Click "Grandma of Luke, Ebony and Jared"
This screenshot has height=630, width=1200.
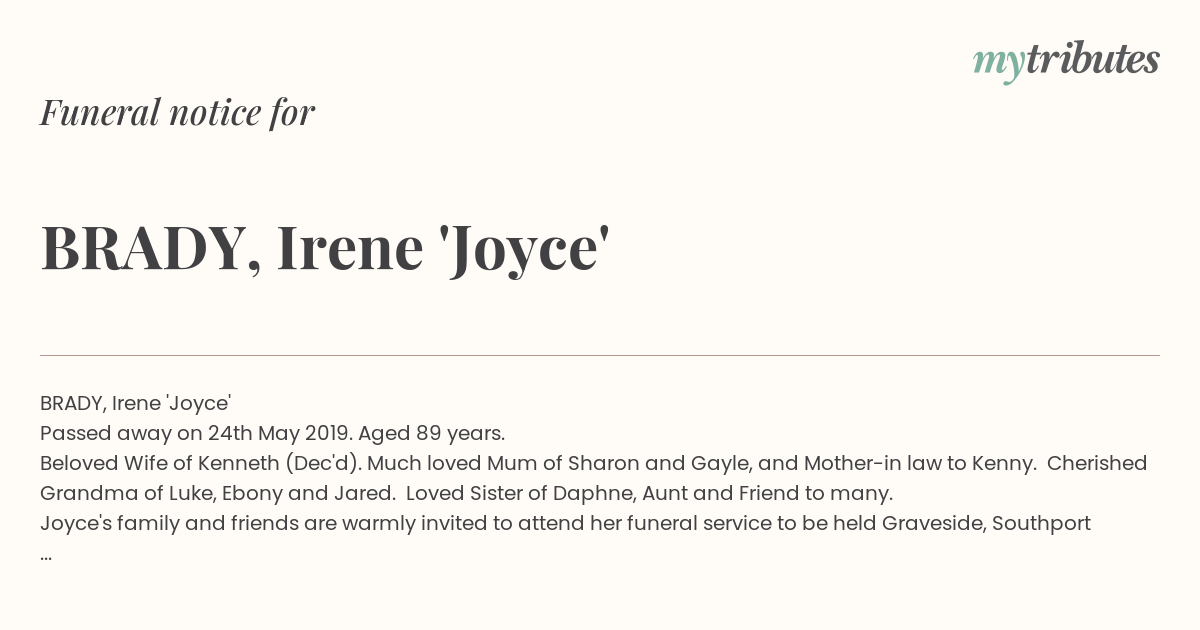coord(217,493)
